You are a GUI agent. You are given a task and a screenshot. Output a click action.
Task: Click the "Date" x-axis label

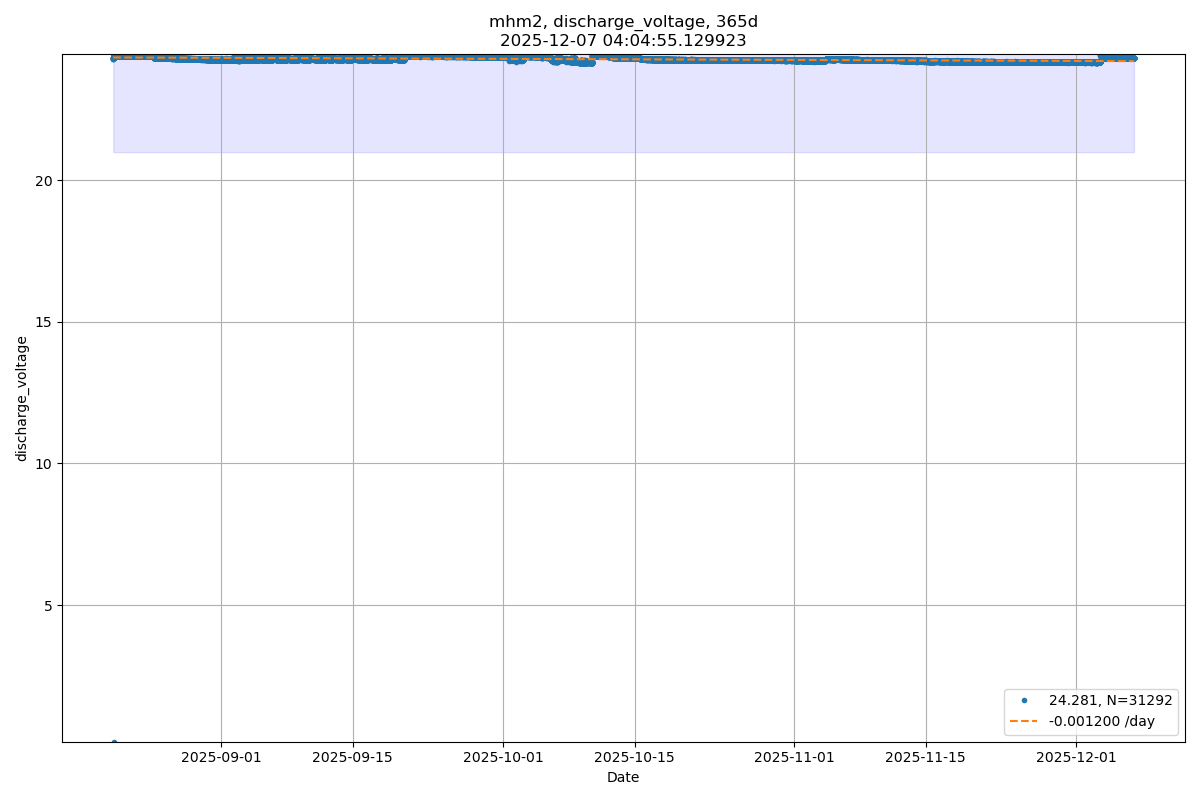pos(623,777)
